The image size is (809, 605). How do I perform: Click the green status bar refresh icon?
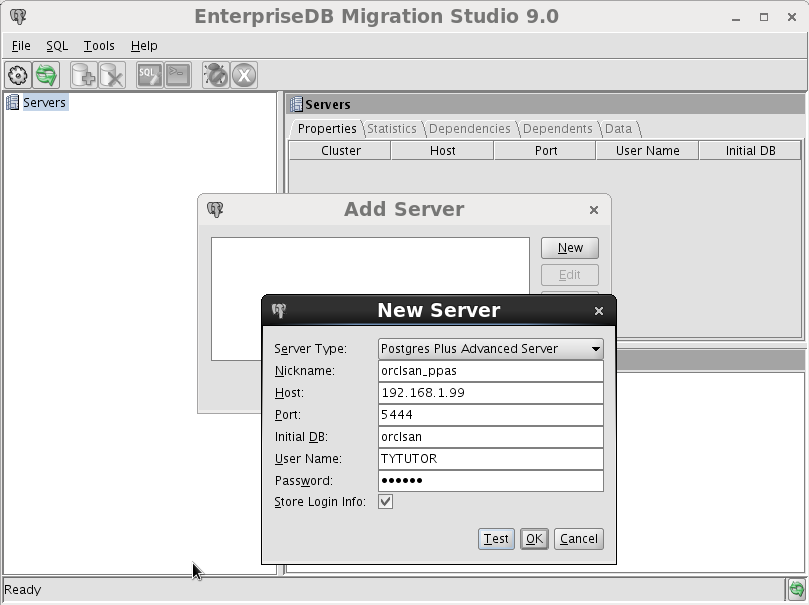795,589
